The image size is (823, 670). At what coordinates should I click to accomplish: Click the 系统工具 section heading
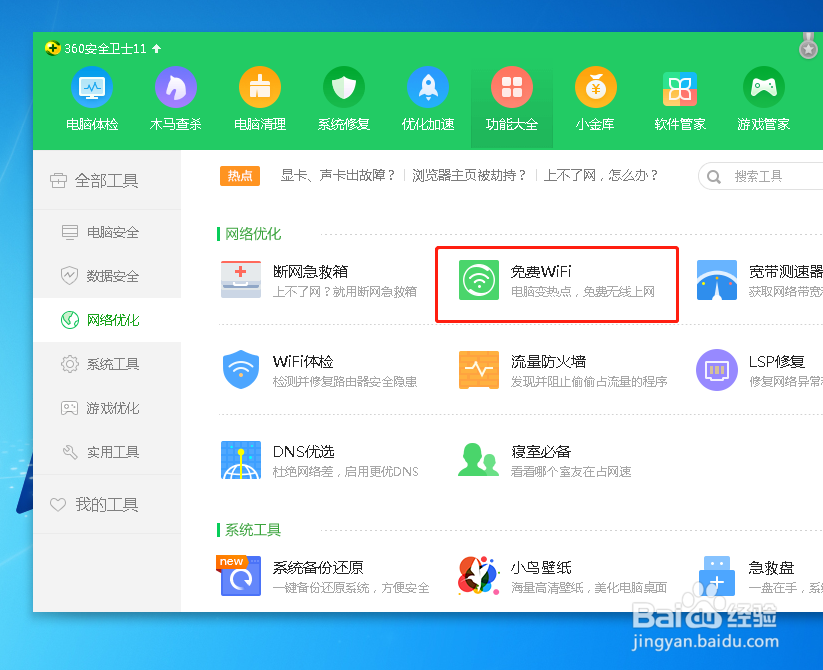[x=253, y=530]
